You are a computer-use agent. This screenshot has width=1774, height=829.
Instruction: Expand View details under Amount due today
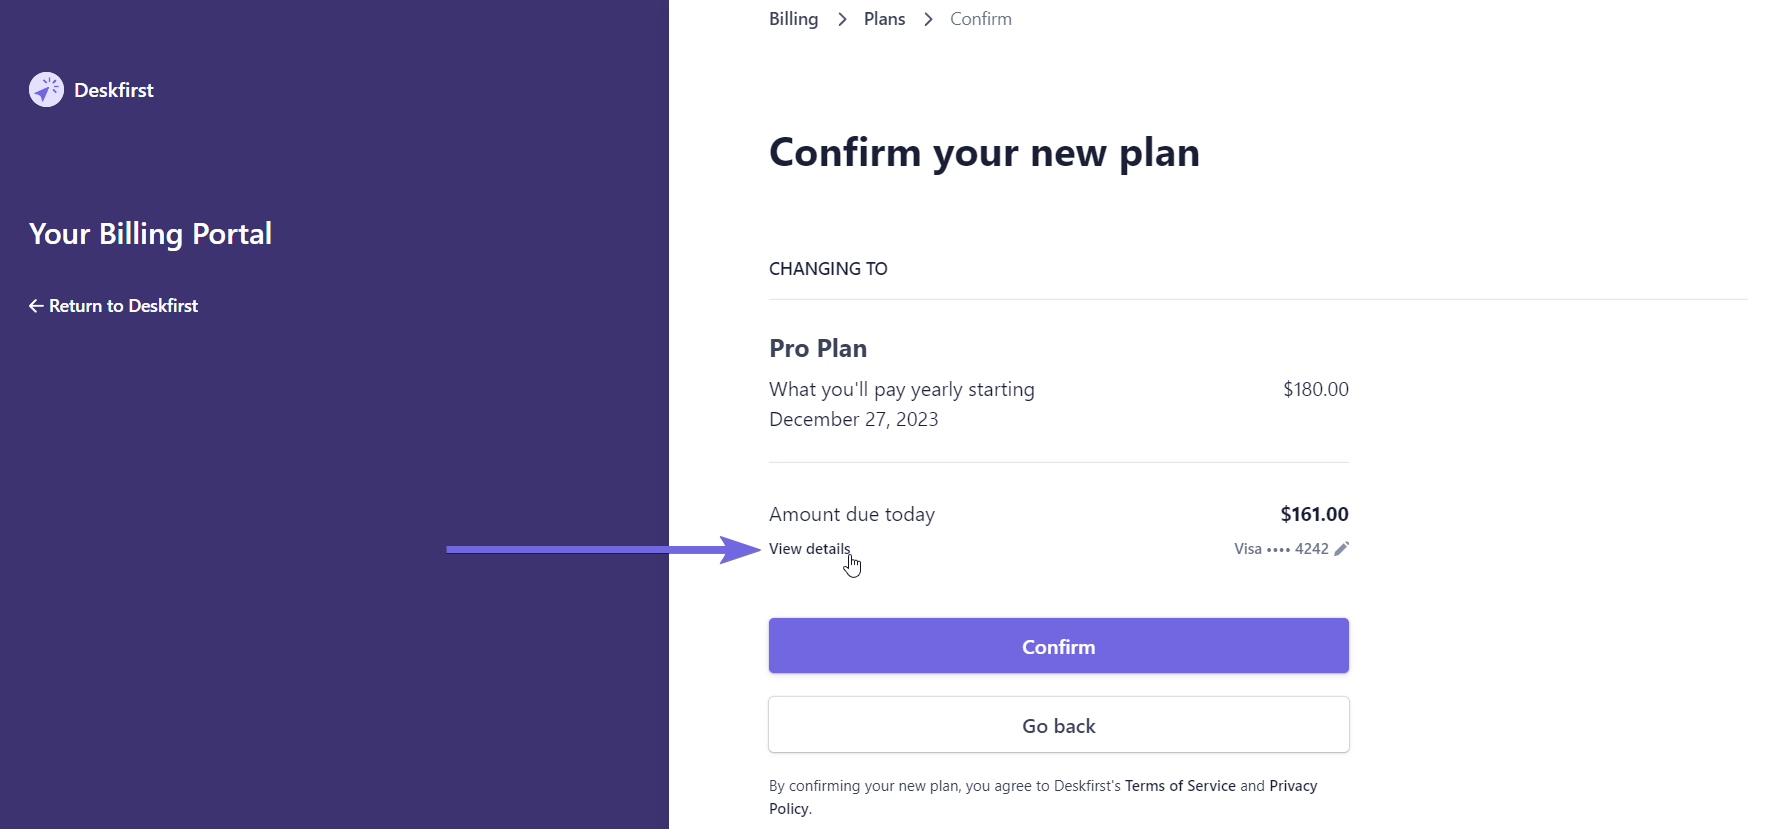click(x=809, y=549)
